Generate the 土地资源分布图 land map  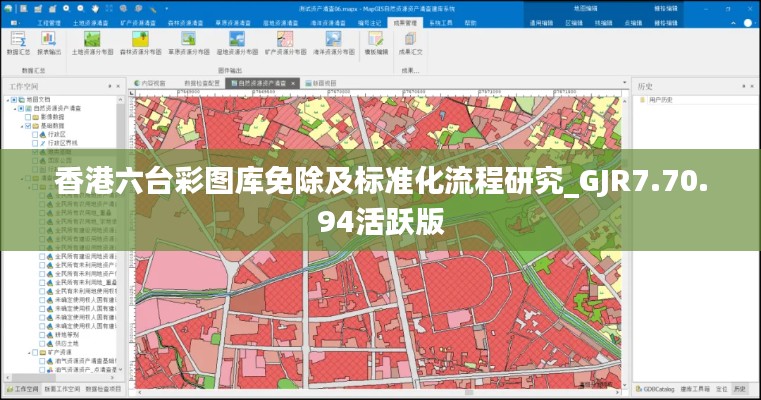92,43
